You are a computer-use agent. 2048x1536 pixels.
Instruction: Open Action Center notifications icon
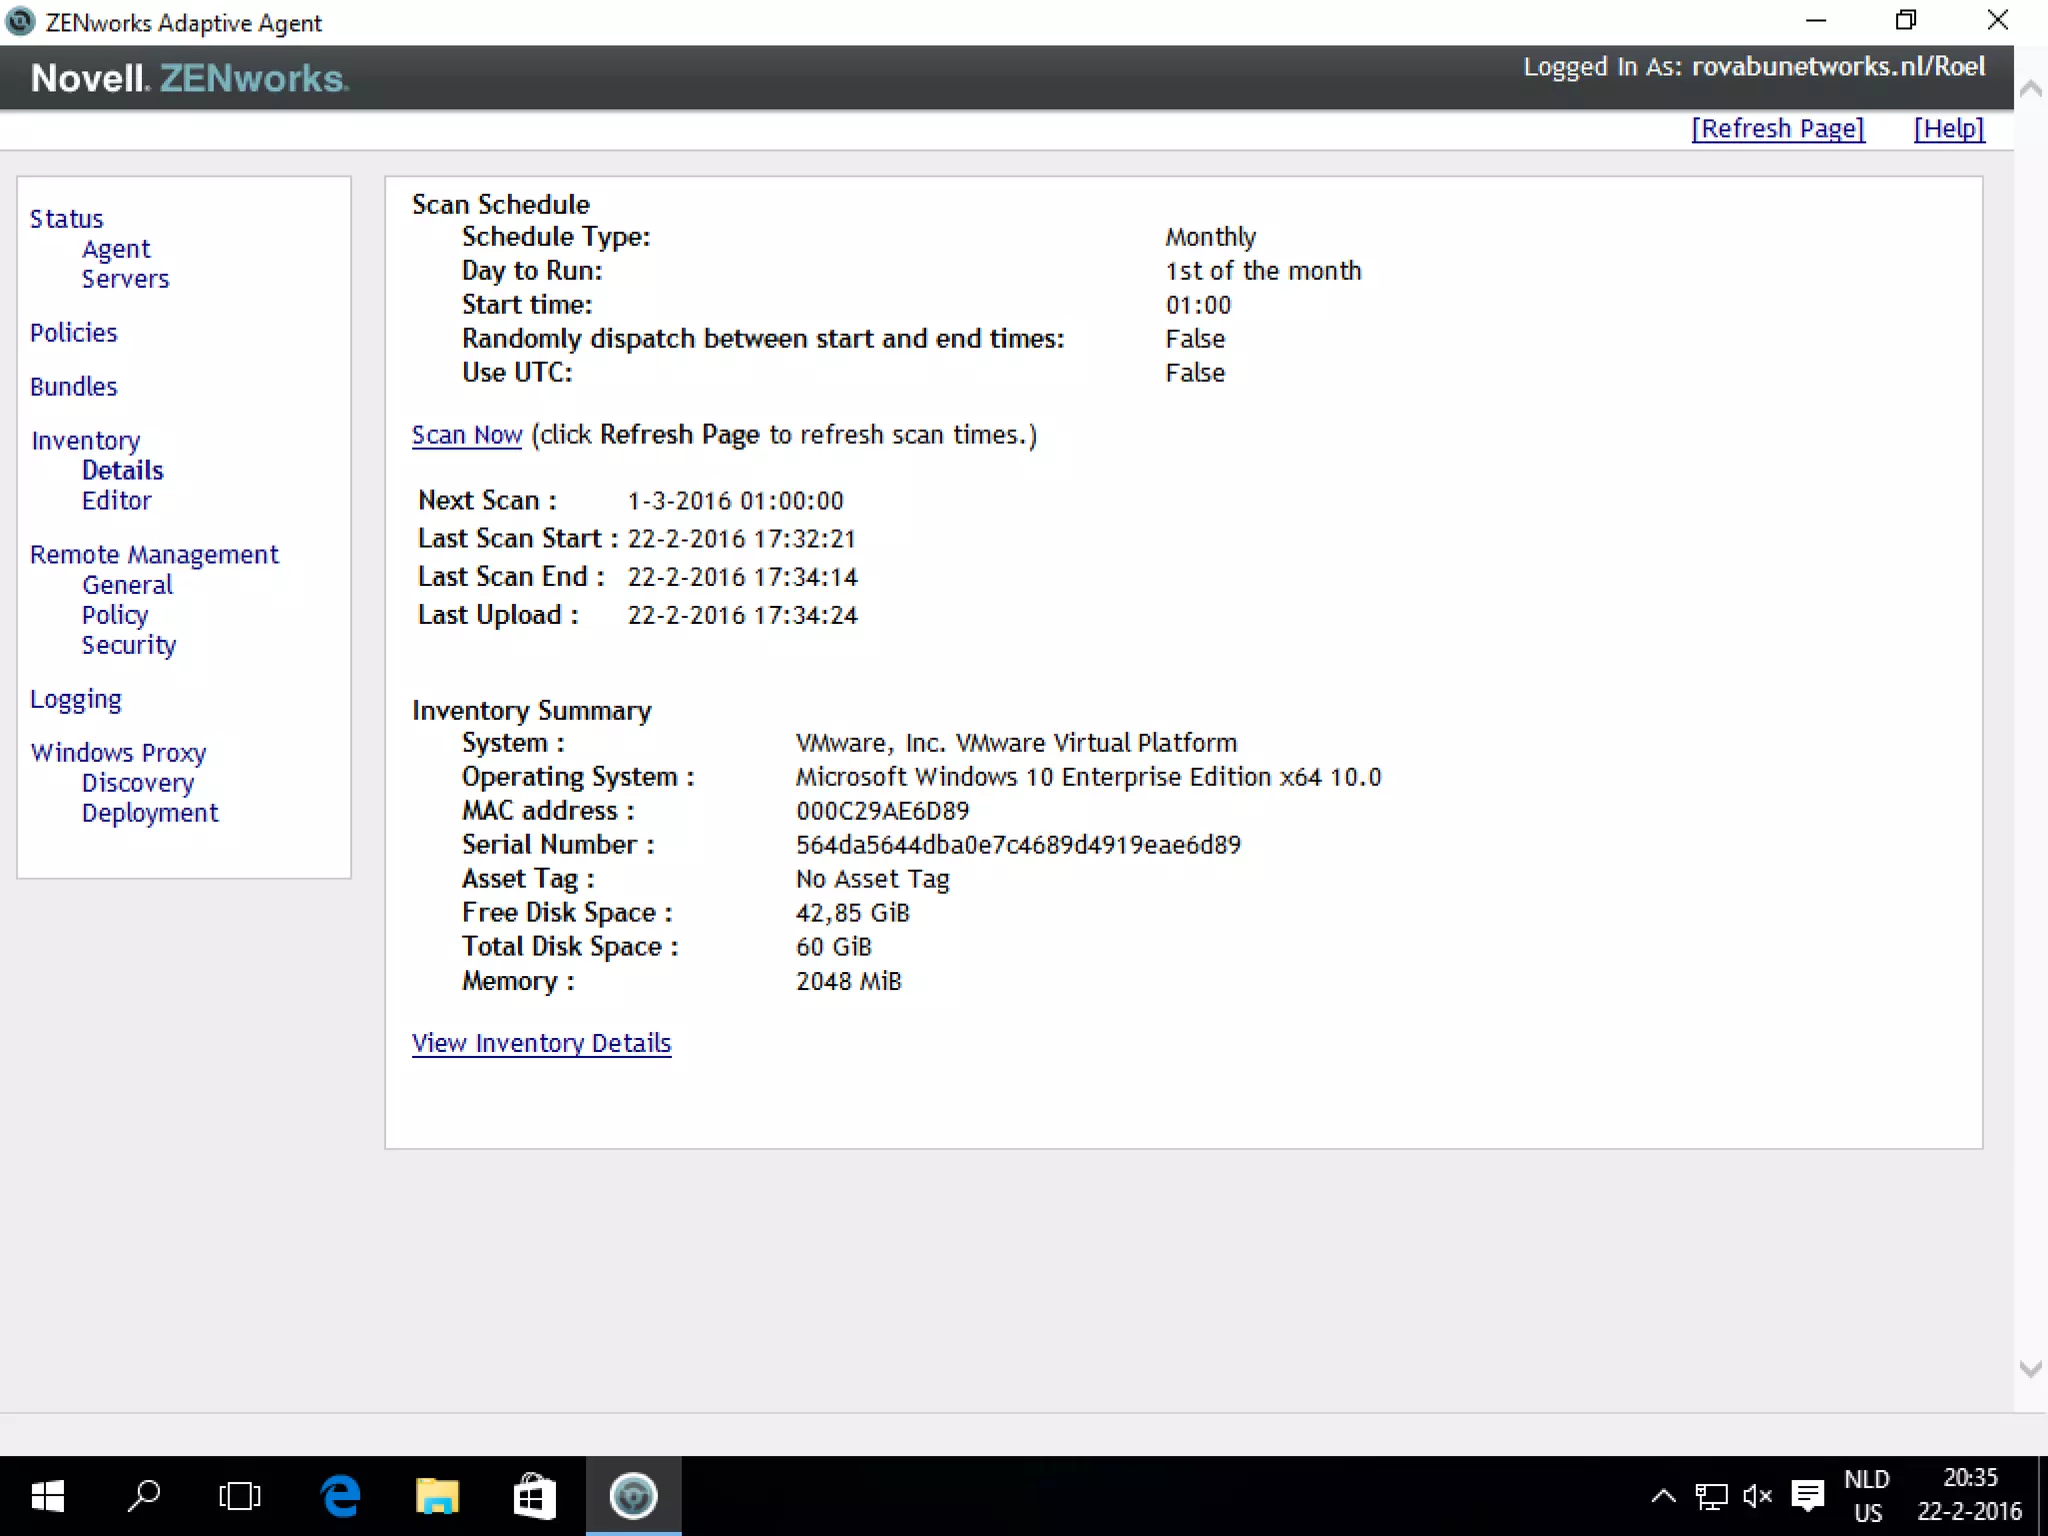1807,1496
